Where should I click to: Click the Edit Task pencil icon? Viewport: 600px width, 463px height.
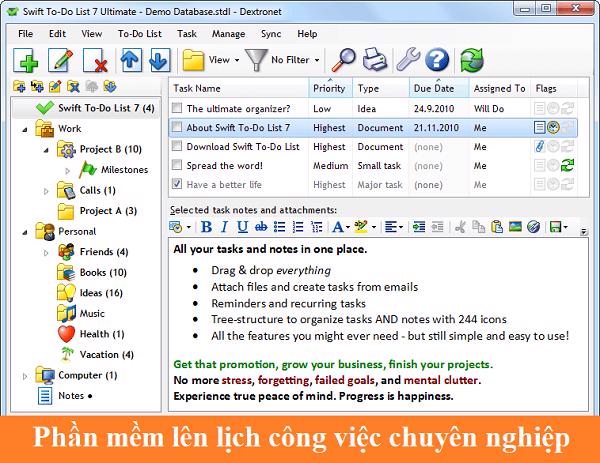pyautogui.click(x=60, y=60)
